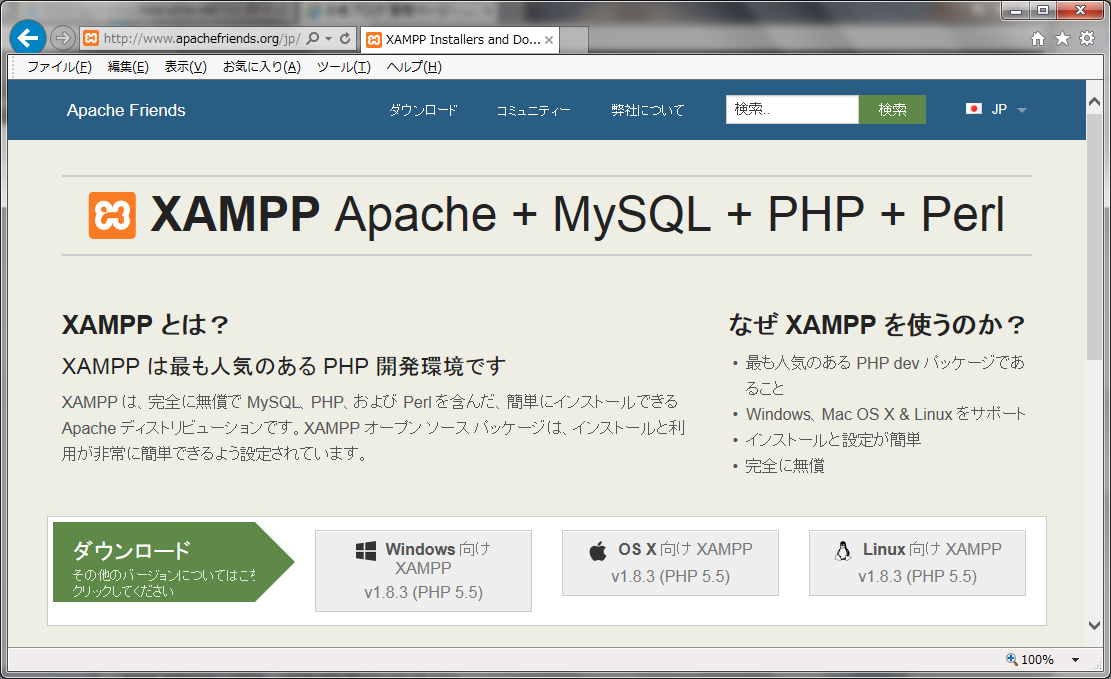
Task: Expand the JP language dropdown arrow
Action: (x=1022, y=111)
